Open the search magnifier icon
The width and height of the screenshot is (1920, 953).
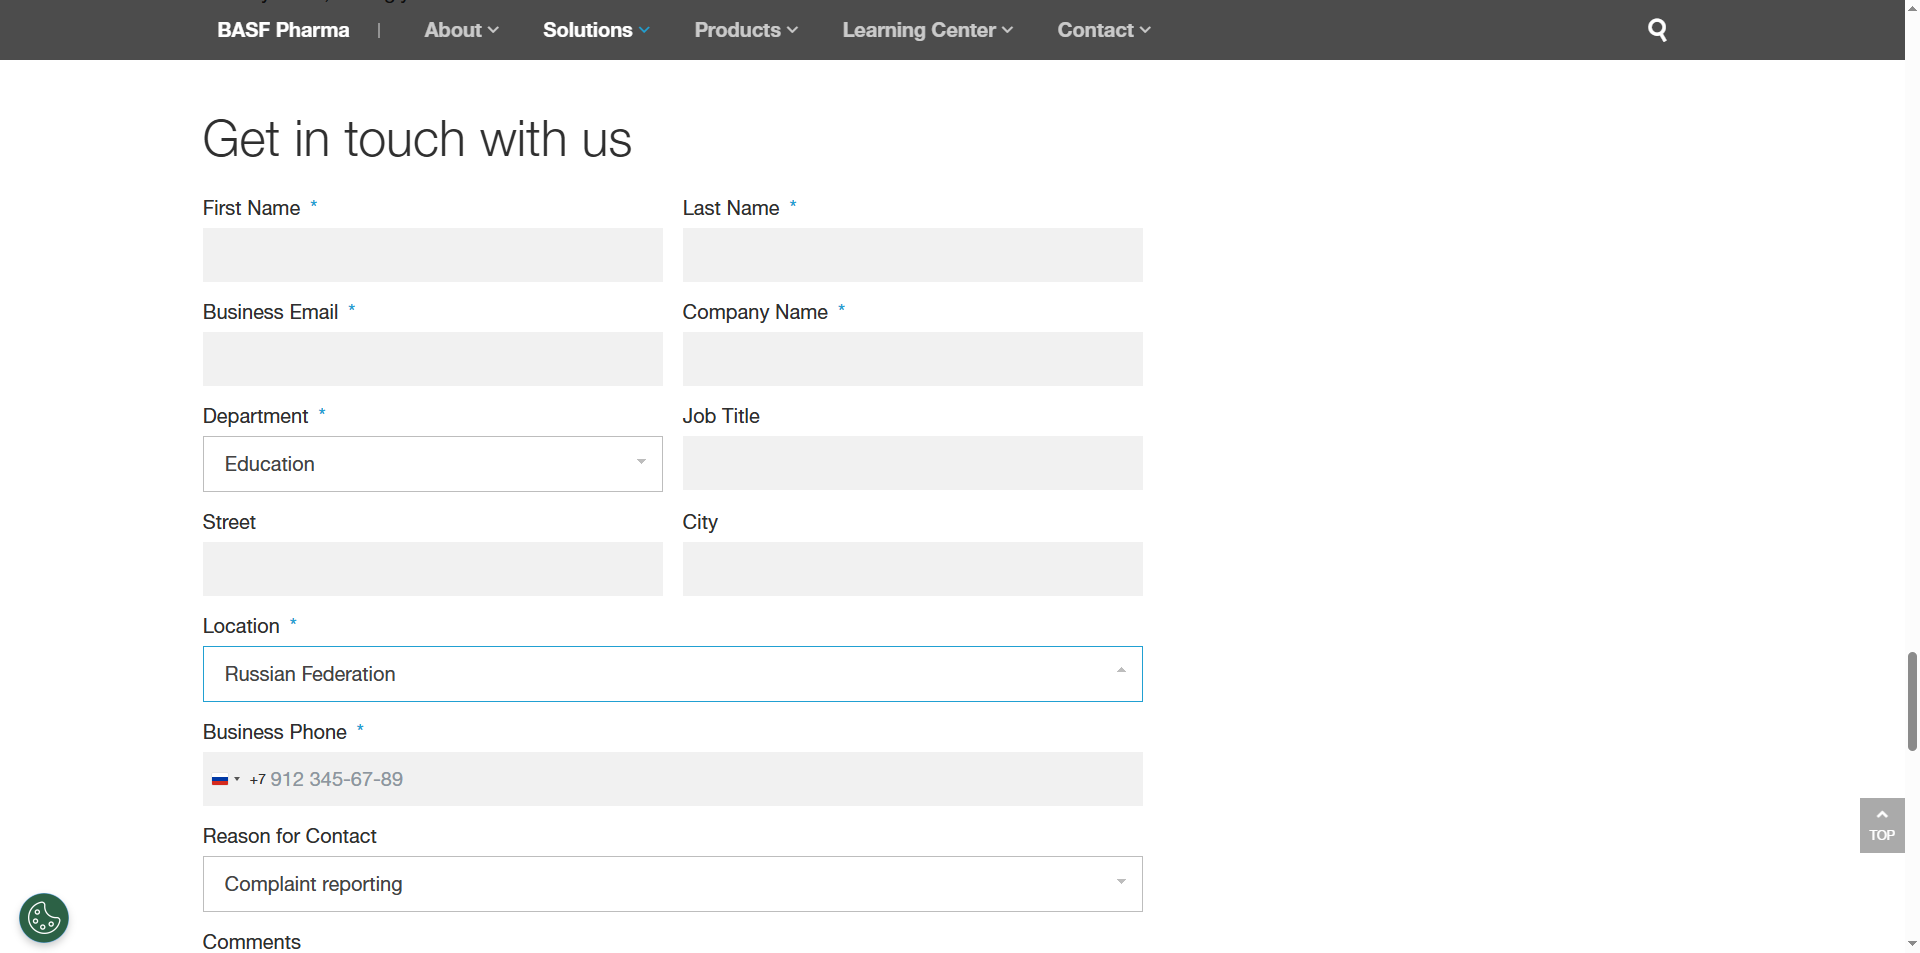coord(1657,30)
